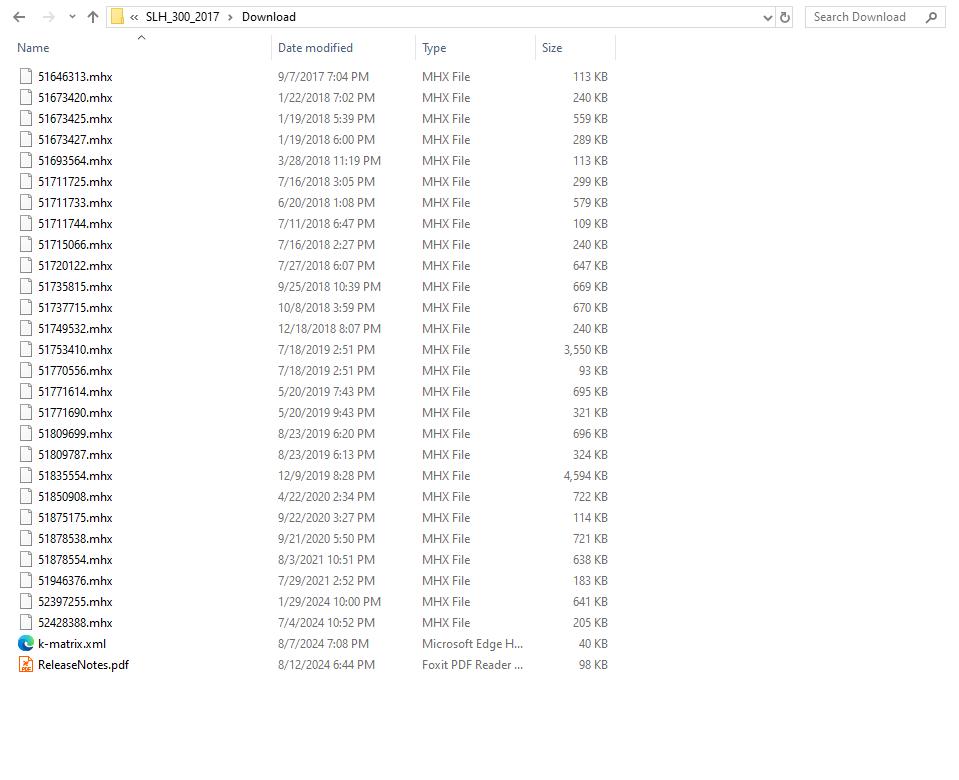
Task: Click Download breadcrumb in address bar
Action: 268,17
